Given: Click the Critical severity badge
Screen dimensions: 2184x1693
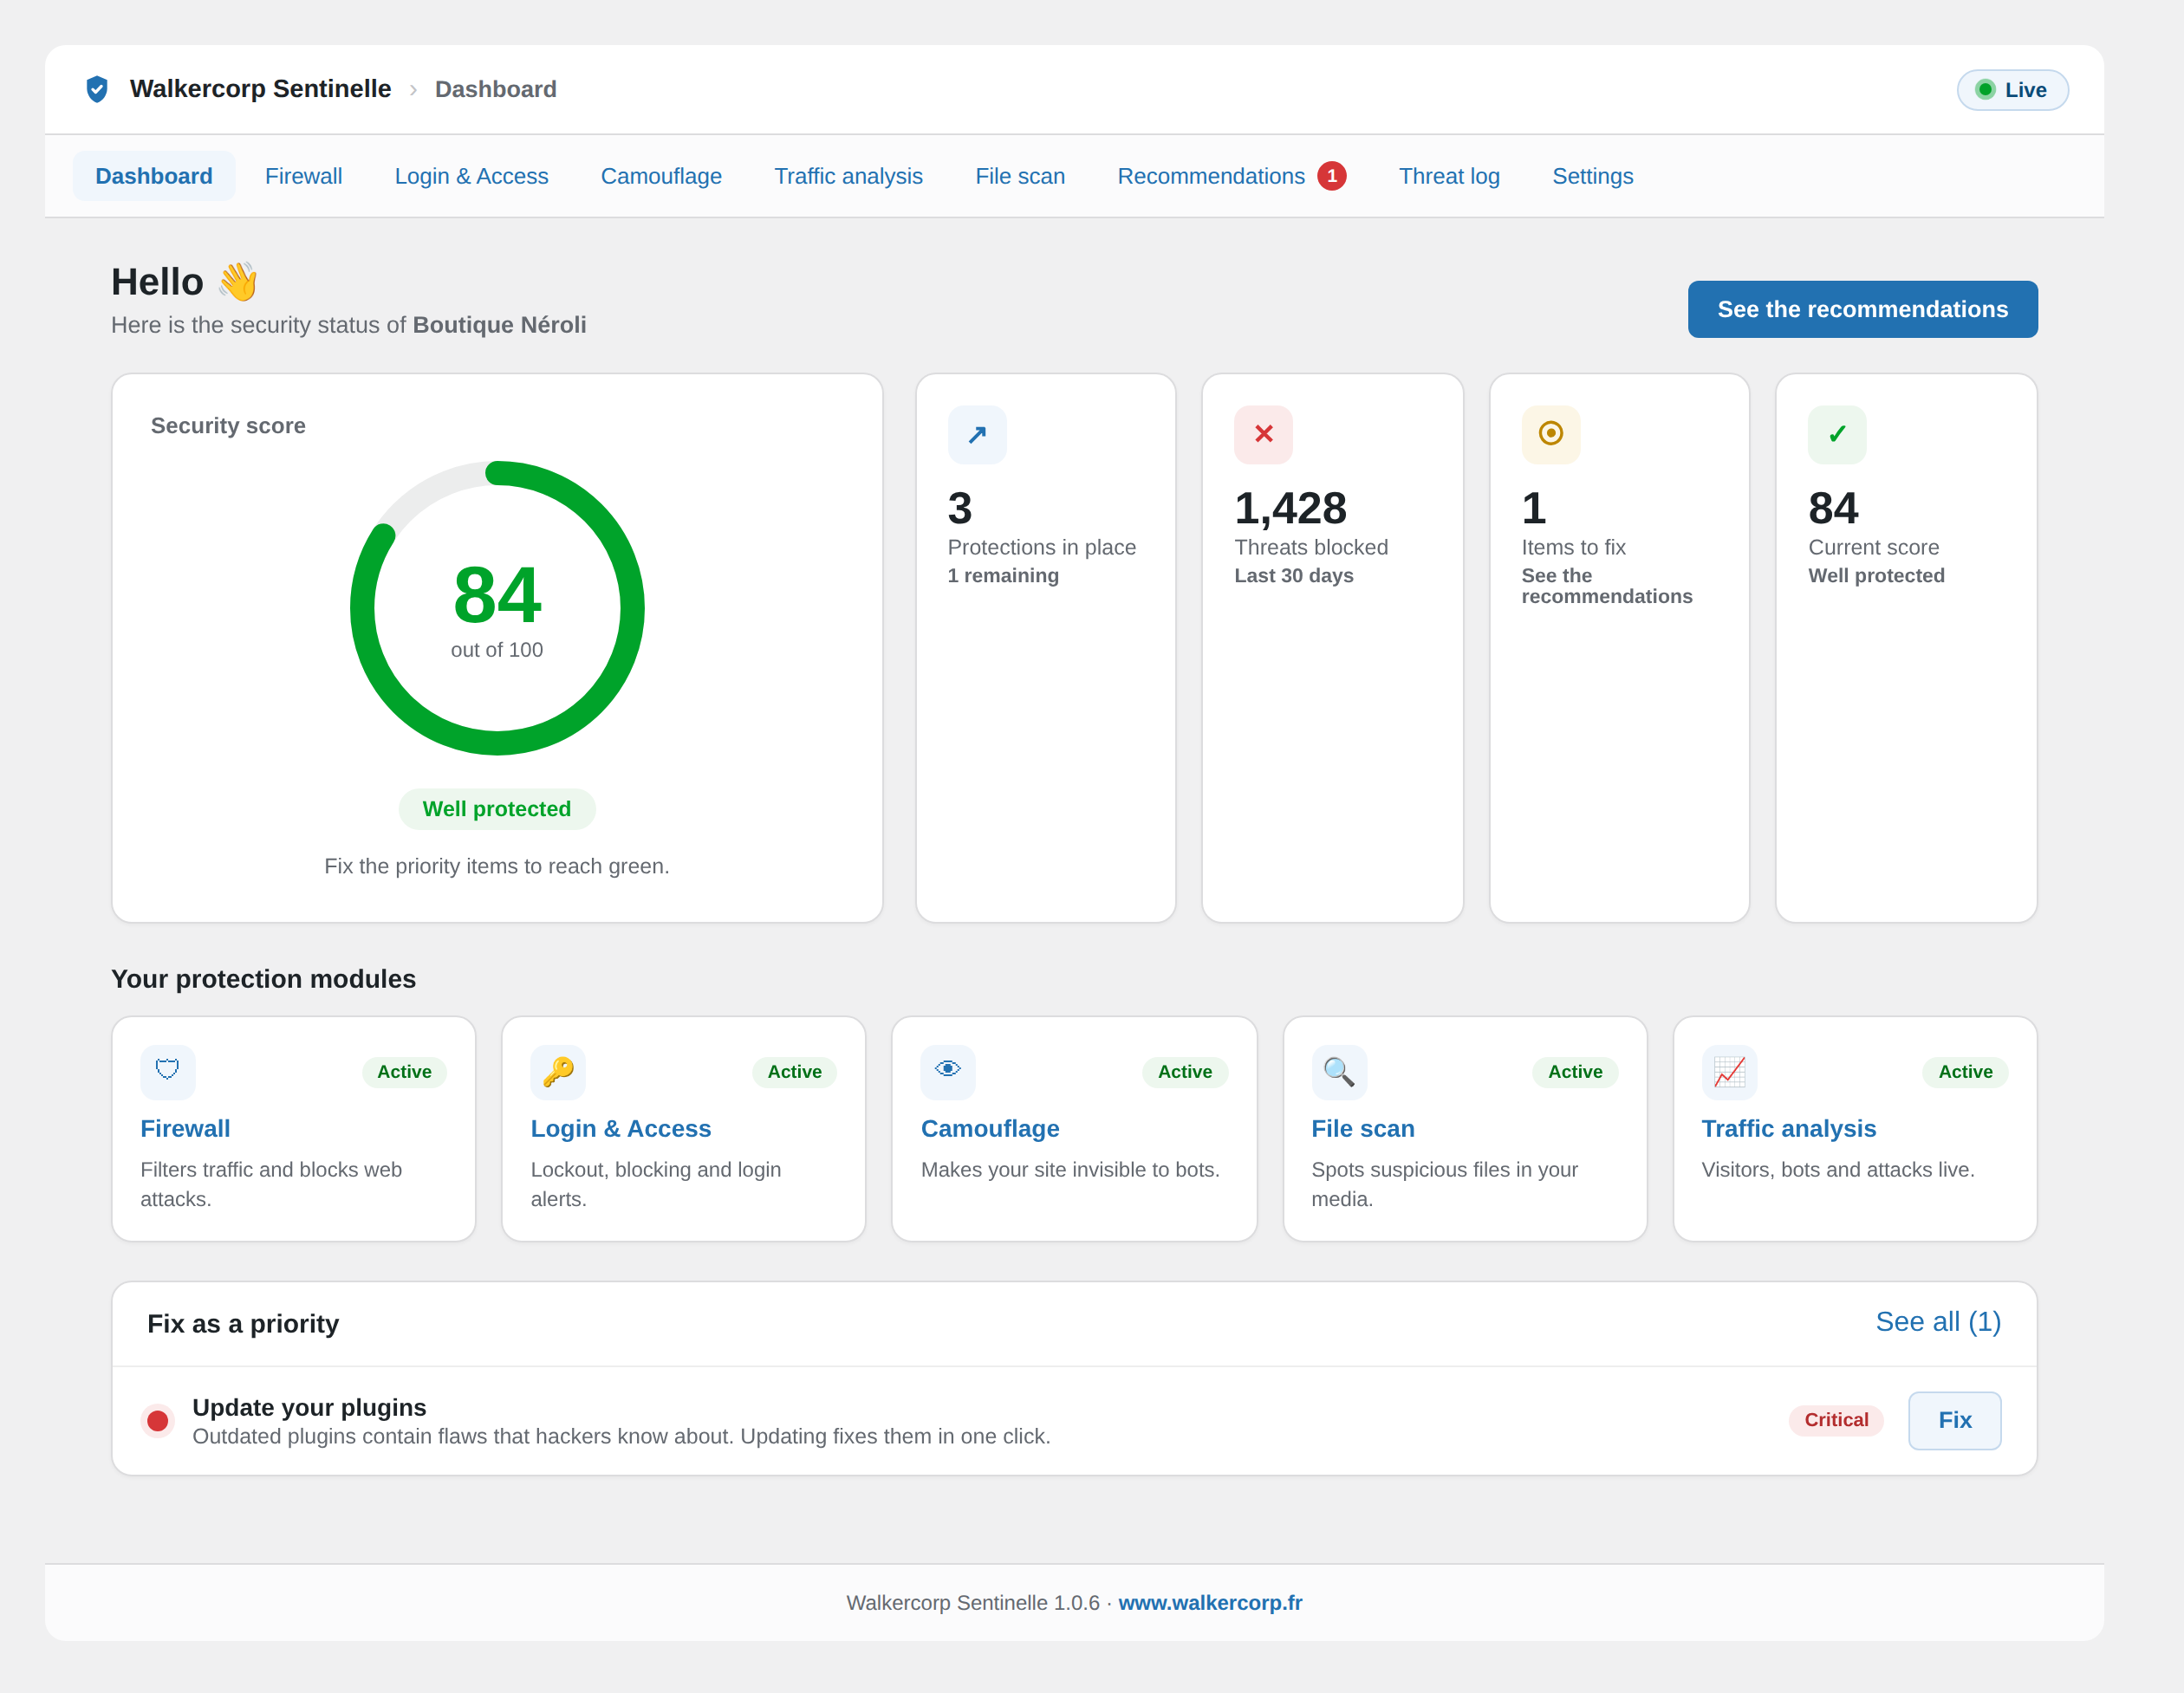Looking at the screenshot, I should coord(1835,1420).
